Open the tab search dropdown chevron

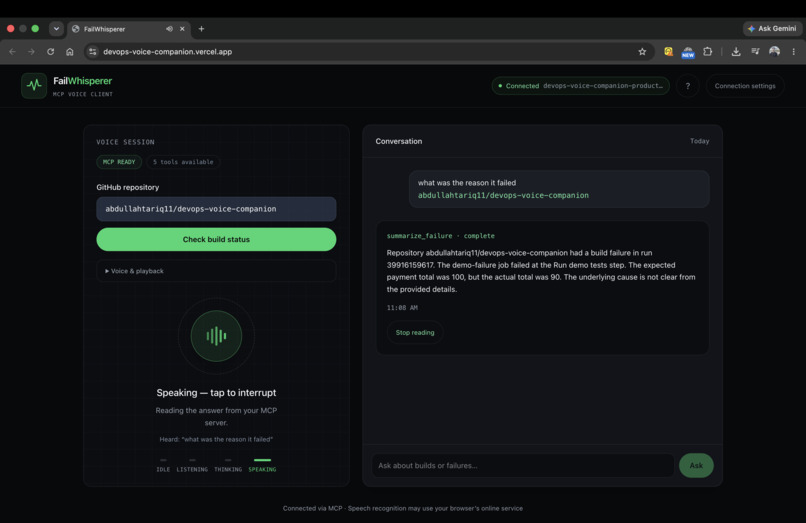click(x=56, y=29)
